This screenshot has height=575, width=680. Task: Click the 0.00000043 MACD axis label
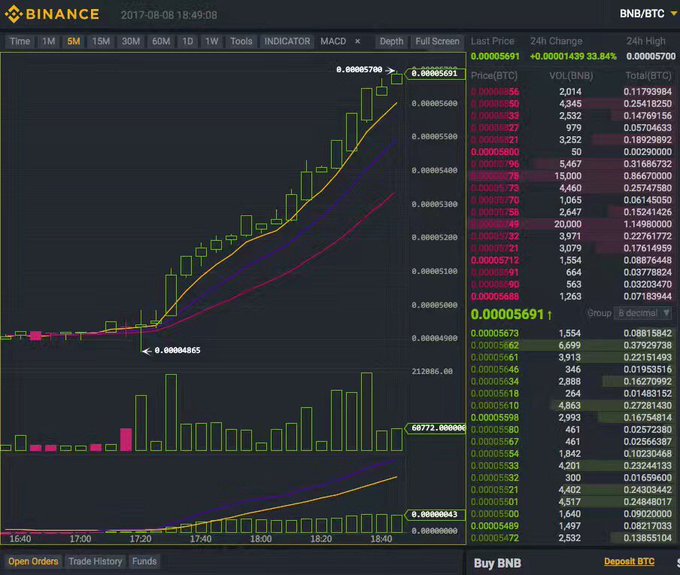pyautogui.click(x=434, y=514)
